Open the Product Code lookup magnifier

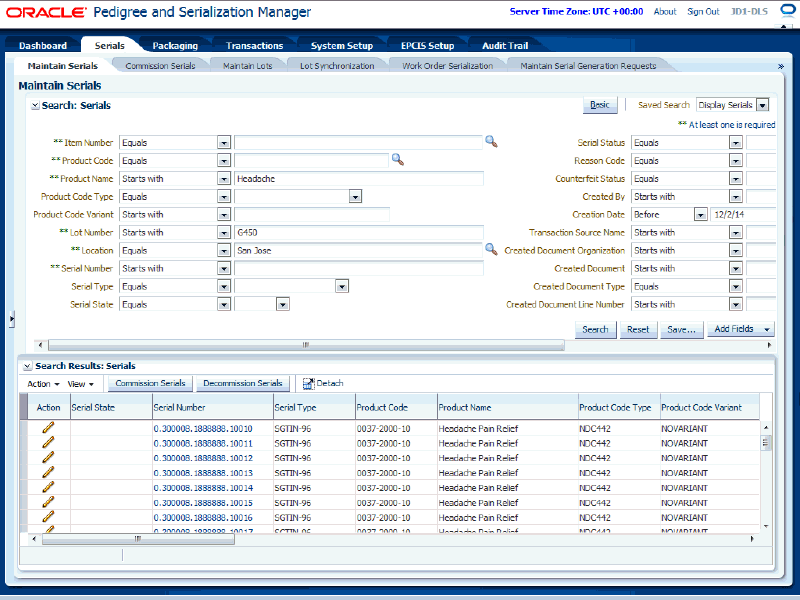[398, 160]
